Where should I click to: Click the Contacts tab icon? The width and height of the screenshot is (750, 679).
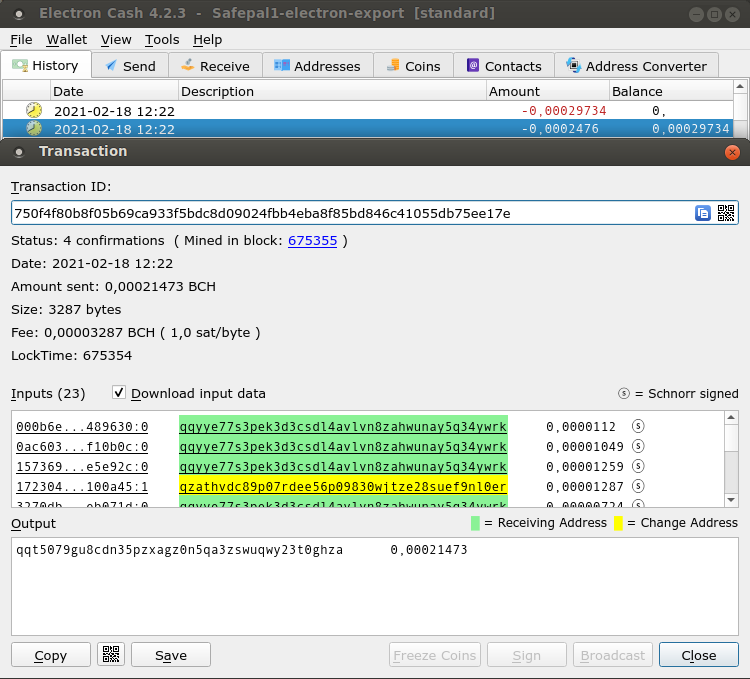473,65
